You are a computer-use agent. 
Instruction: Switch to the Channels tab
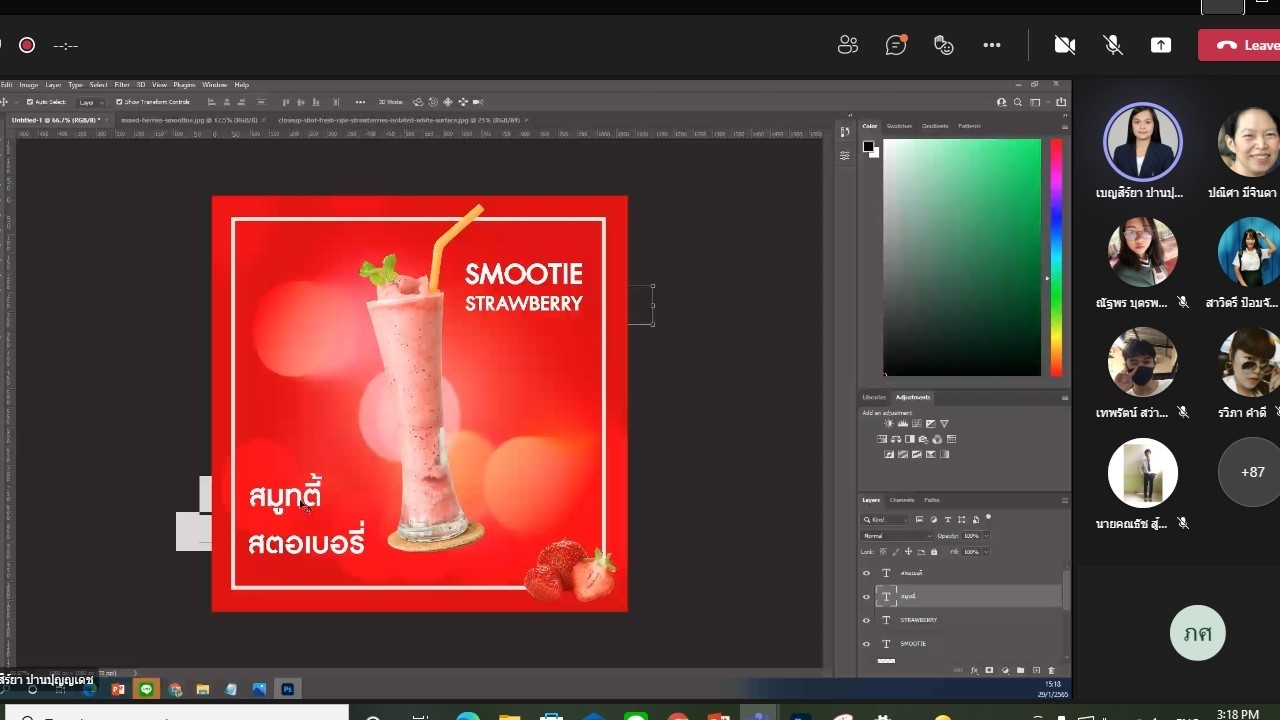tap(902, 500)
